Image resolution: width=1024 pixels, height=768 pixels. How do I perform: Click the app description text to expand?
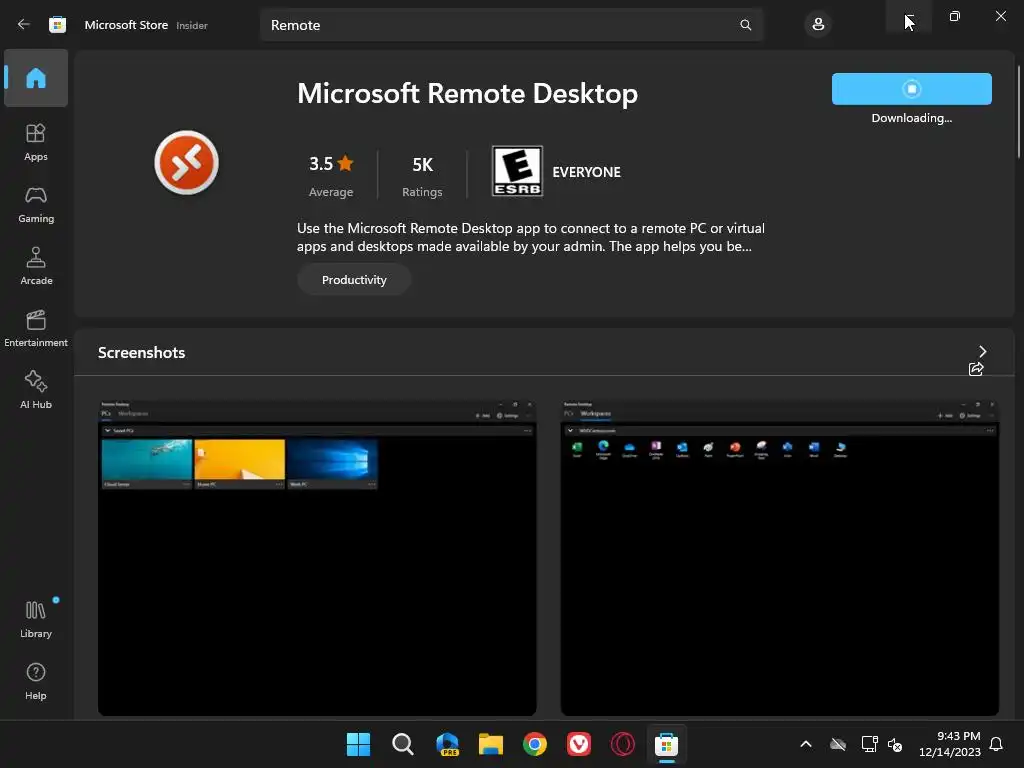530,237
